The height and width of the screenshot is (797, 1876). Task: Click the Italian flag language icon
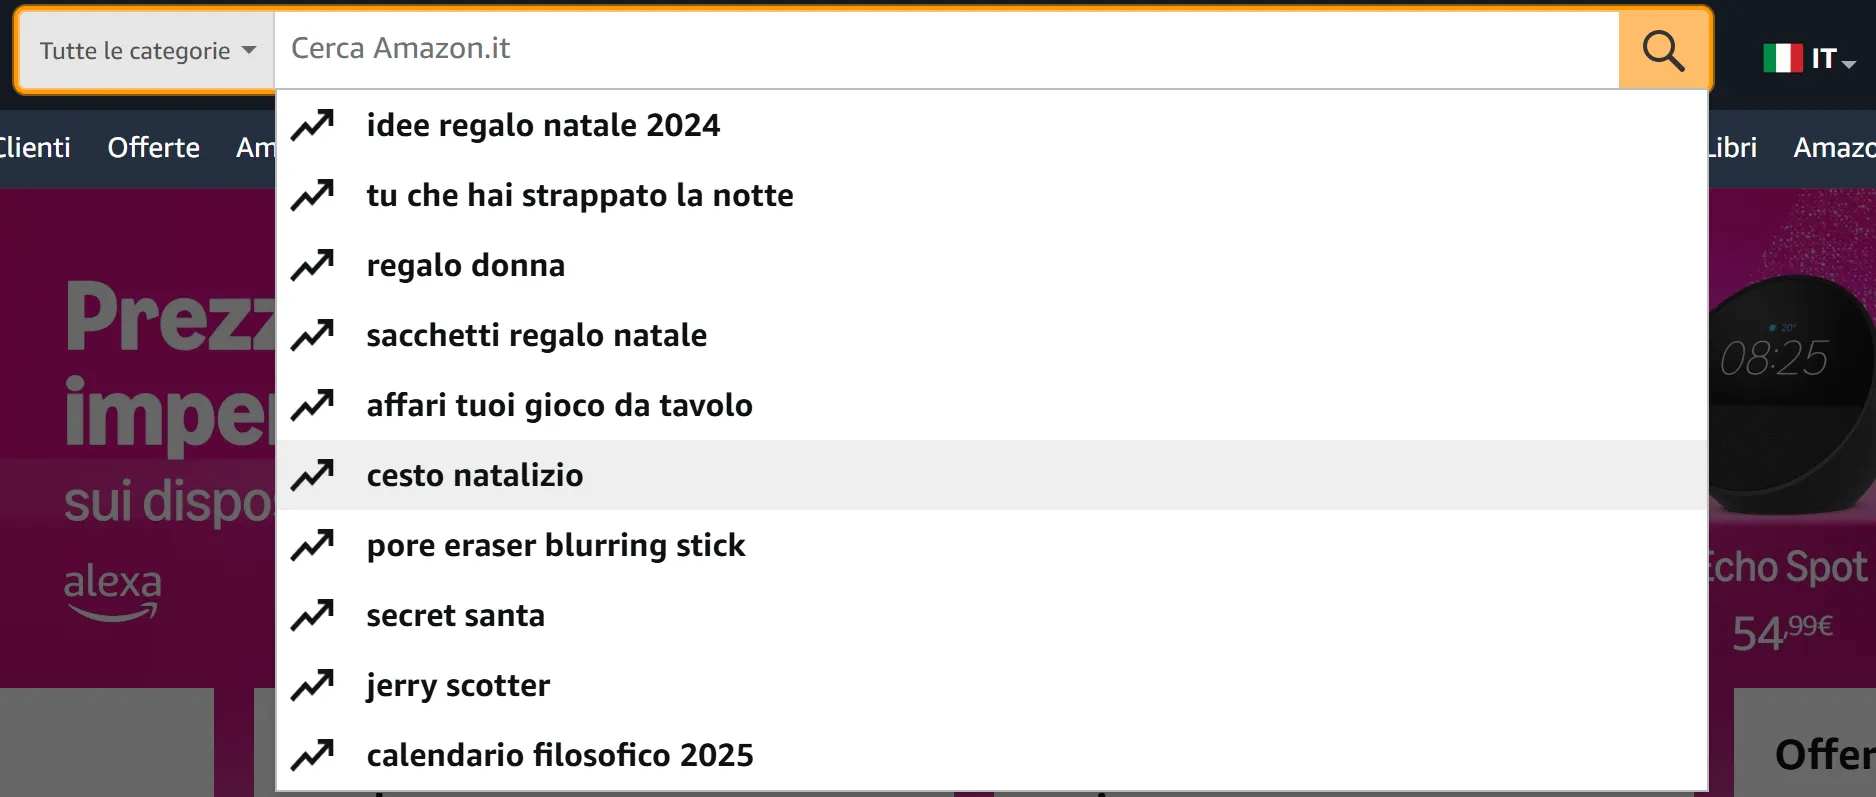[x=1782, y=57]
